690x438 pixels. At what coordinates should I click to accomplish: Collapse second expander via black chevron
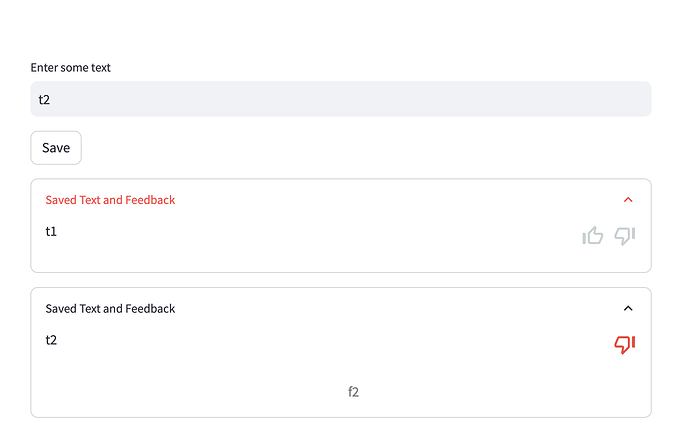coord(628,309)
